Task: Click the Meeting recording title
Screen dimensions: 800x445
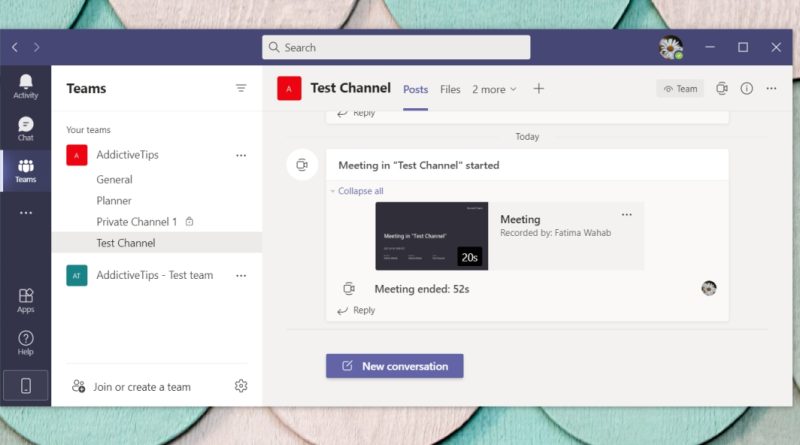Action: tap(520, 219)
